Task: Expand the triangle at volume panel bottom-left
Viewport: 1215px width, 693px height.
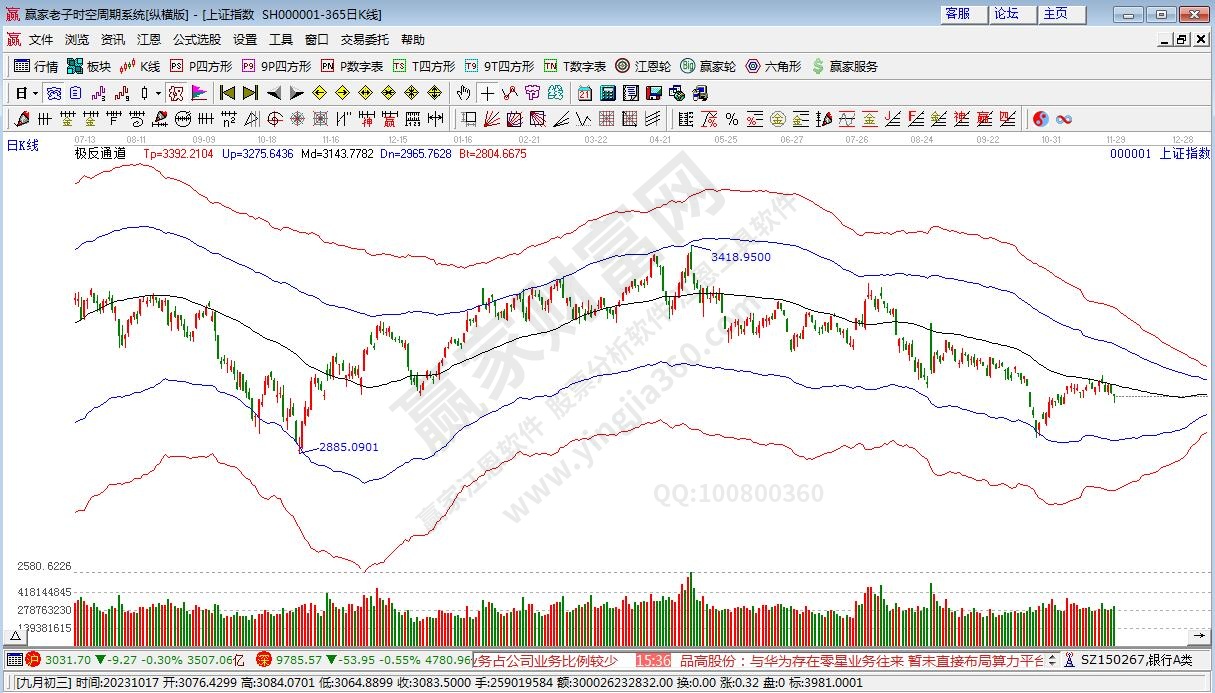Action: point(16,636)
